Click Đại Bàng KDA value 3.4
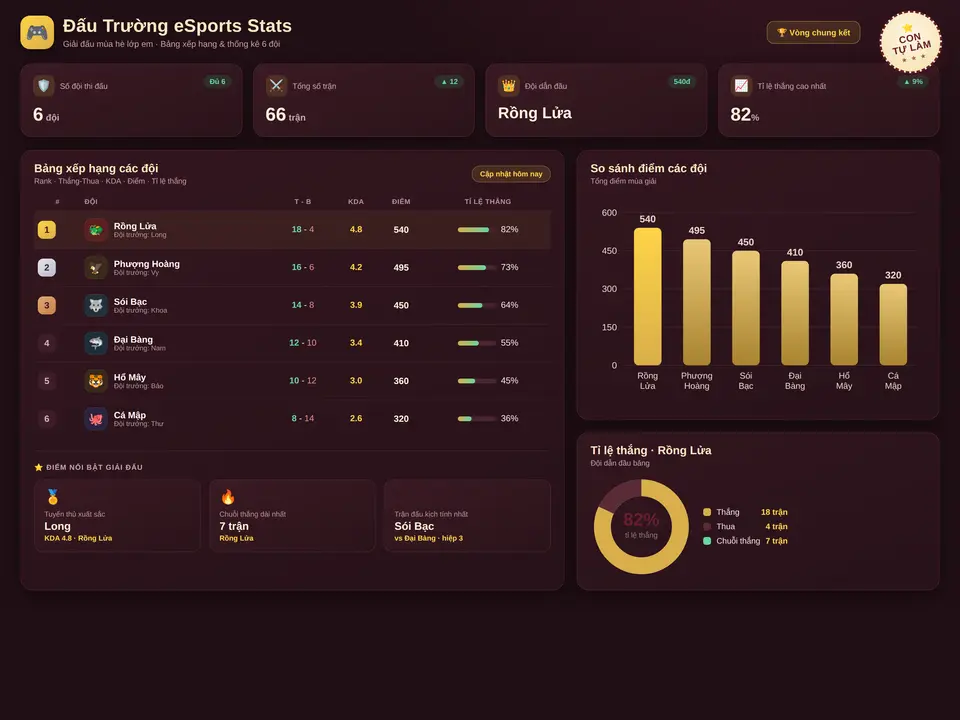Image resolution: width=960 pixels, height=720 pixels. tap(356, 343)
